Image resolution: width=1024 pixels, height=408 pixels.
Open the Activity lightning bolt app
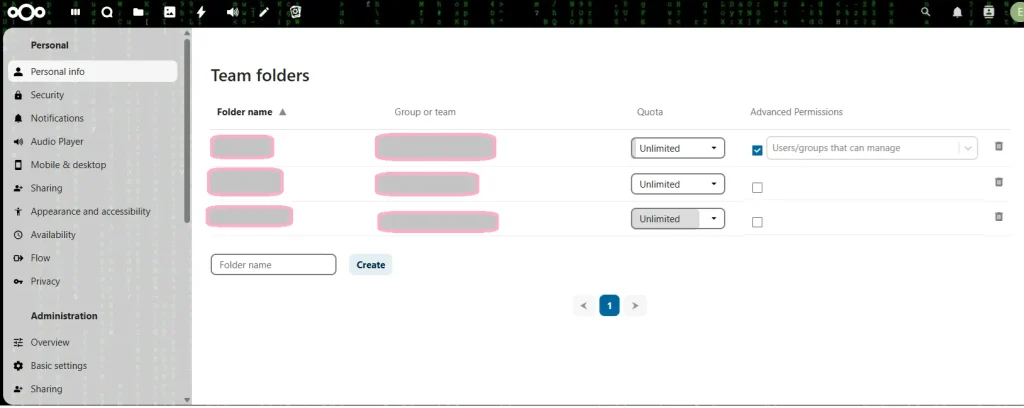click(x=201, y=12)
